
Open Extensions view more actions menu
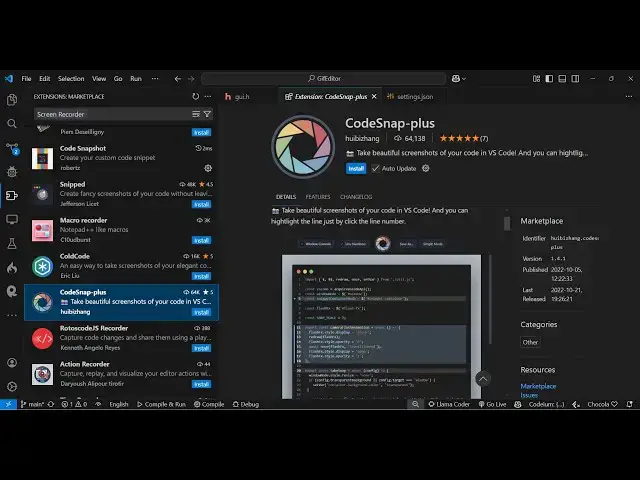(208, 96)
